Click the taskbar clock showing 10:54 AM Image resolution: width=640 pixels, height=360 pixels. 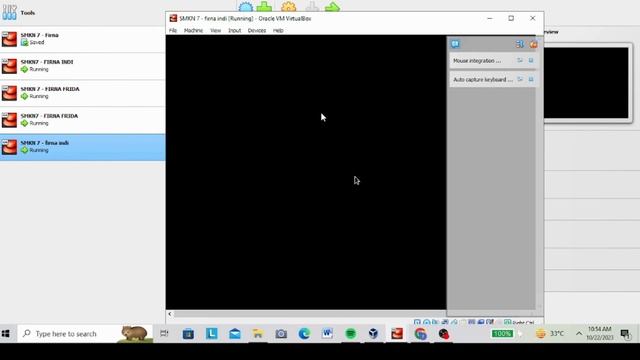[x=600, y=333]
